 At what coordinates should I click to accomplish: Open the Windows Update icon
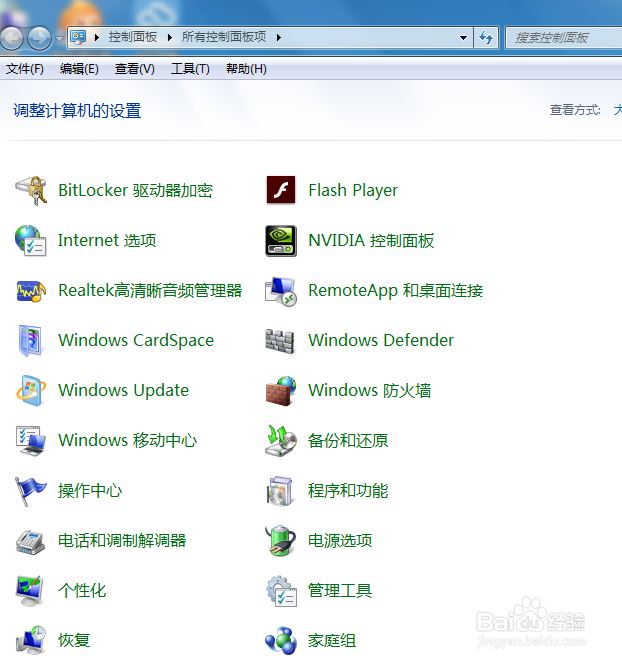point(30,390)
